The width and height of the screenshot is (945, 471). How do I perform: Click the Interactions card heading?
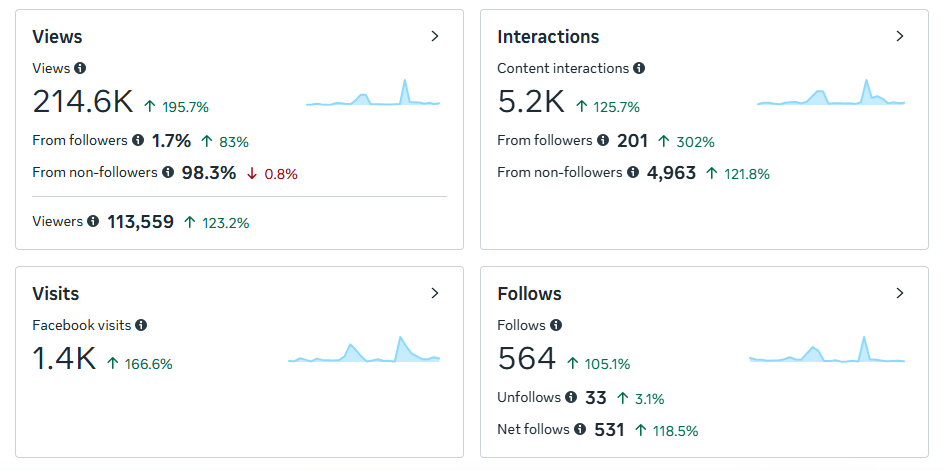click(548, 37)
